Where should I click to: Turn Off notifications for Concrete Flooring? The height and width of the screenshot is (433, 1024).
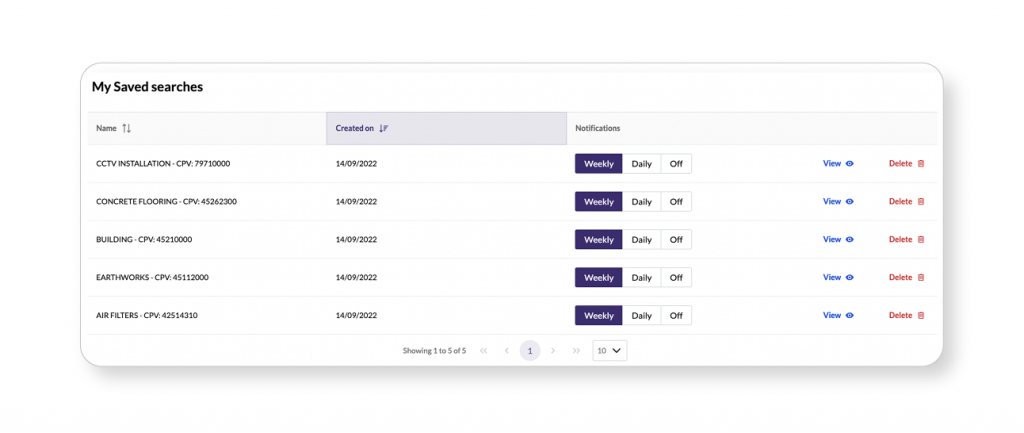[x=676, y=202]
